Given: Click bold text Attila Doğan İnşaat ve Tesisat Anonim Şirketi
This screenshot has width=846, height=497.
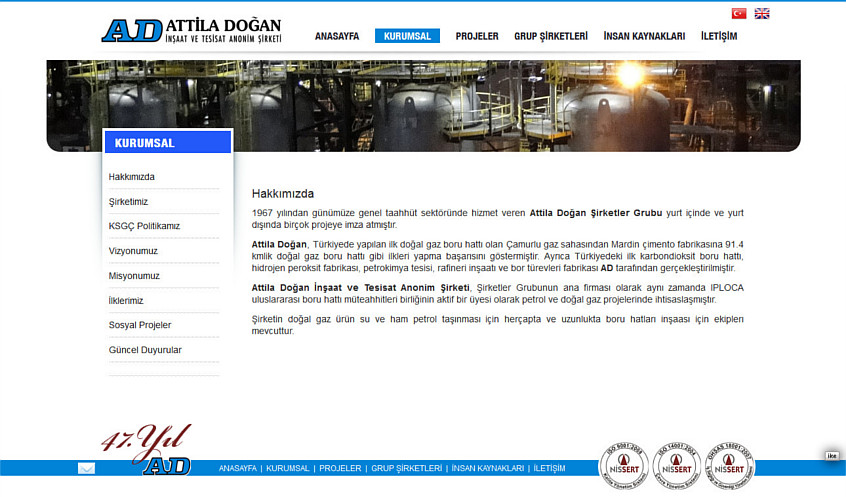Looking at the screenshot, I should pos(360,288).
